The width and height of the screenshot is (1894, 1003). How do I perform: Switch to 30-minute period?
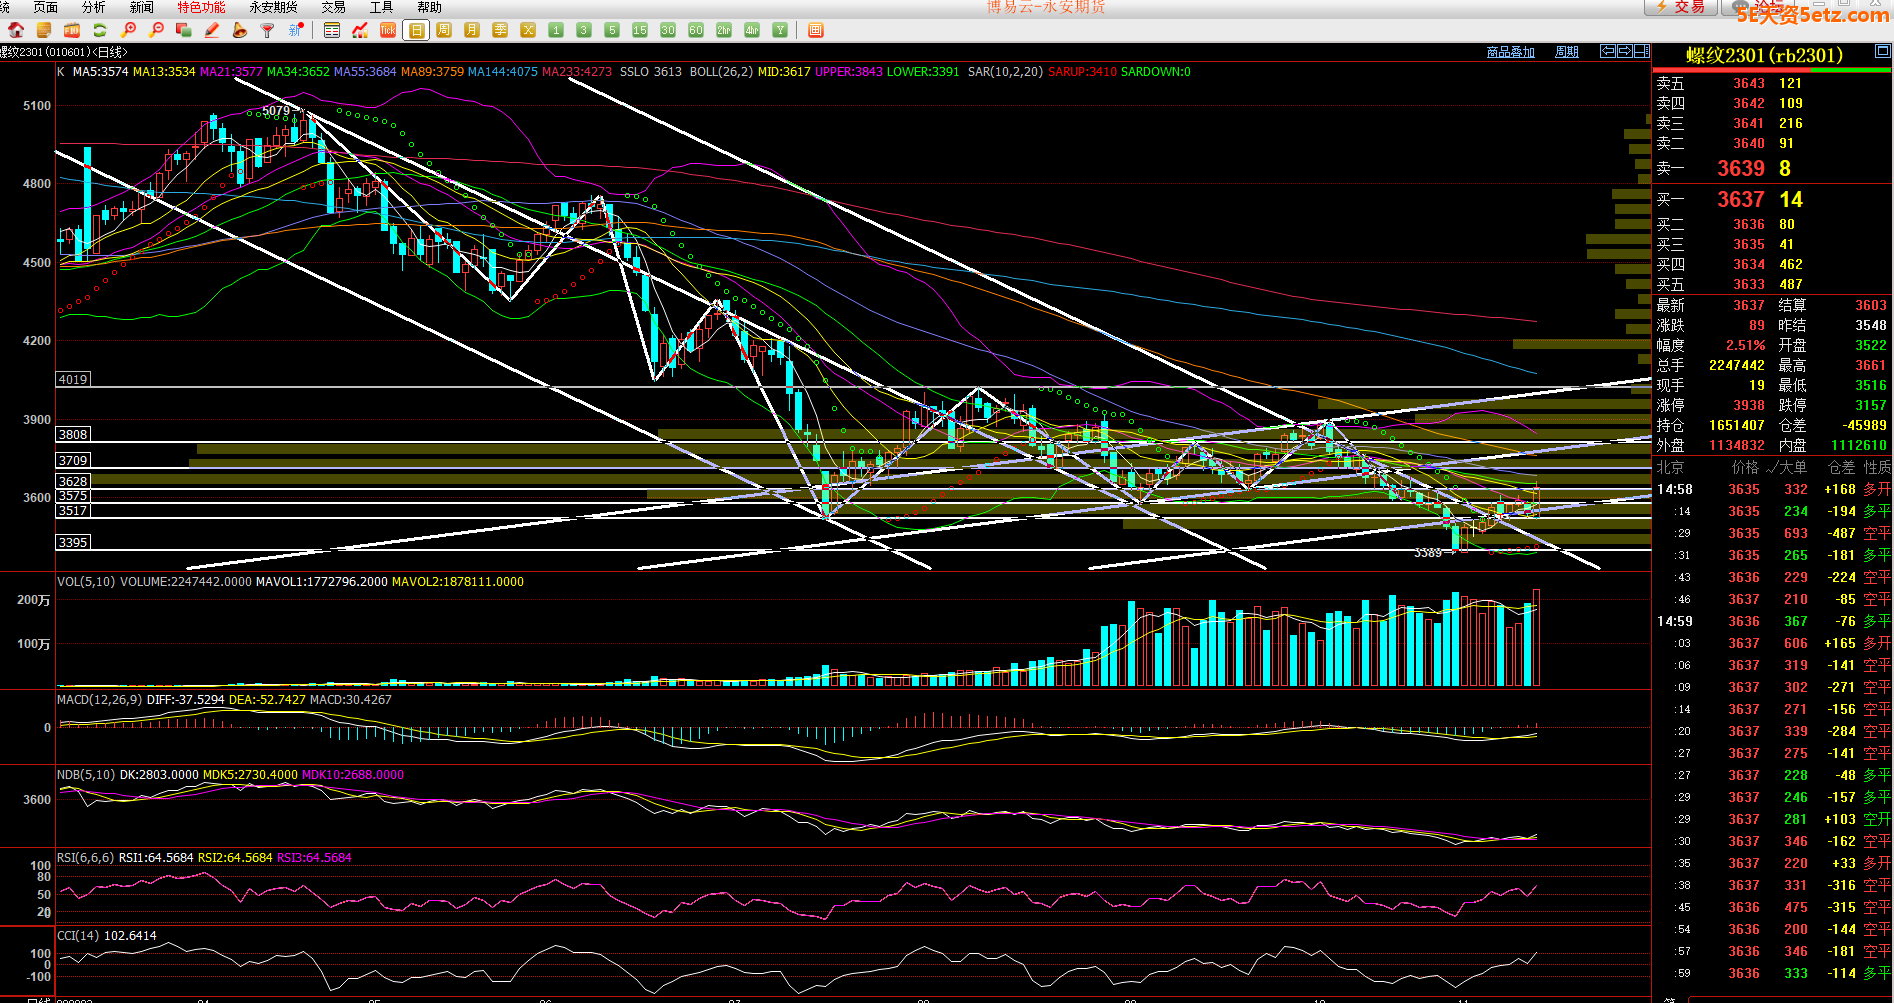pyautogui.click(x=668, y=30)
